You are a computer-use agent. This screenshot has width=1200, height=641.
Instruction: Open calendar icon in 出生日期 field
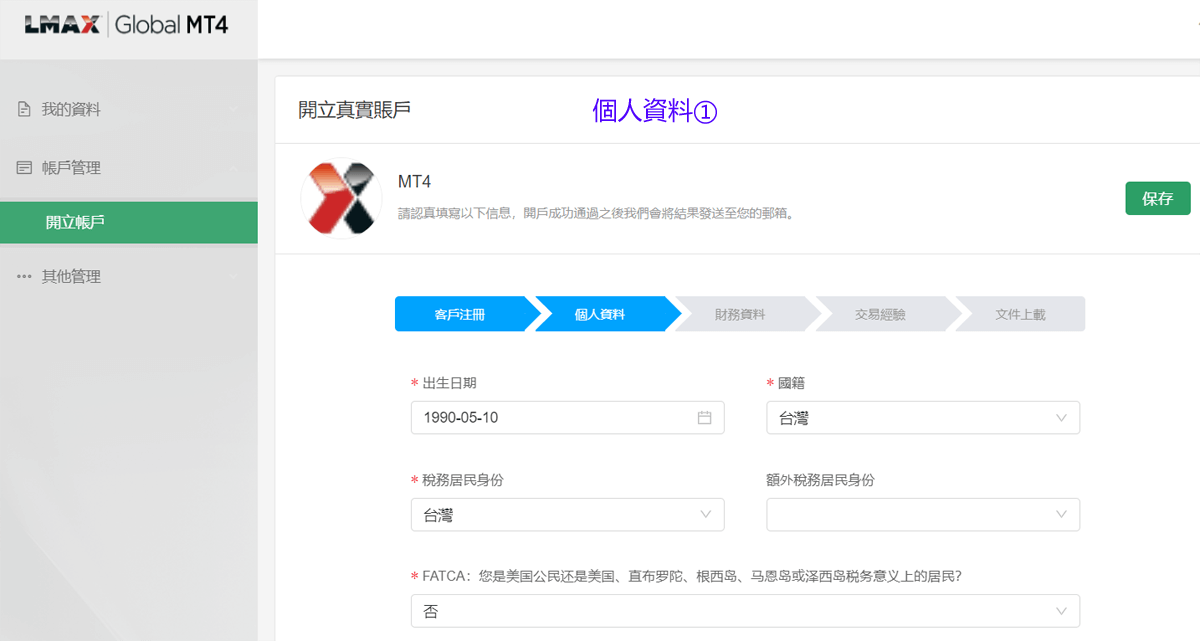[x=704, y=418]
